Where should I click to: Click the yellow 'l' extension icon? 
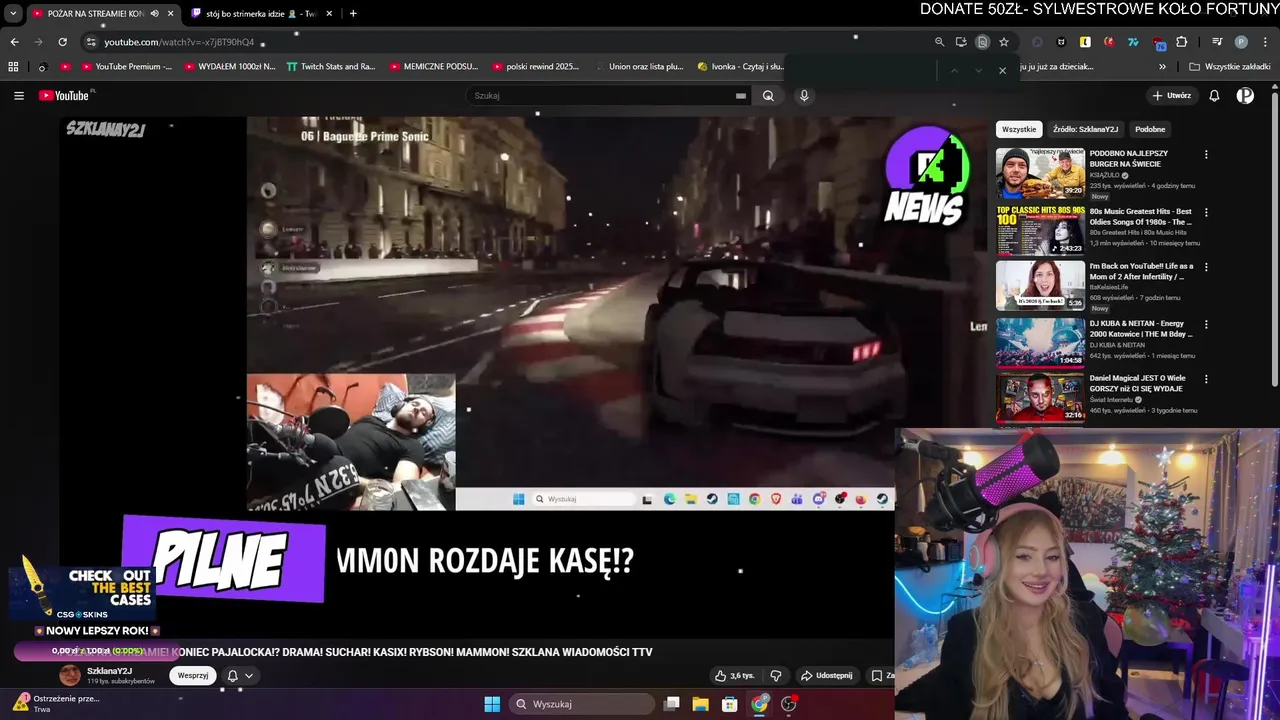coord(1085,42)
